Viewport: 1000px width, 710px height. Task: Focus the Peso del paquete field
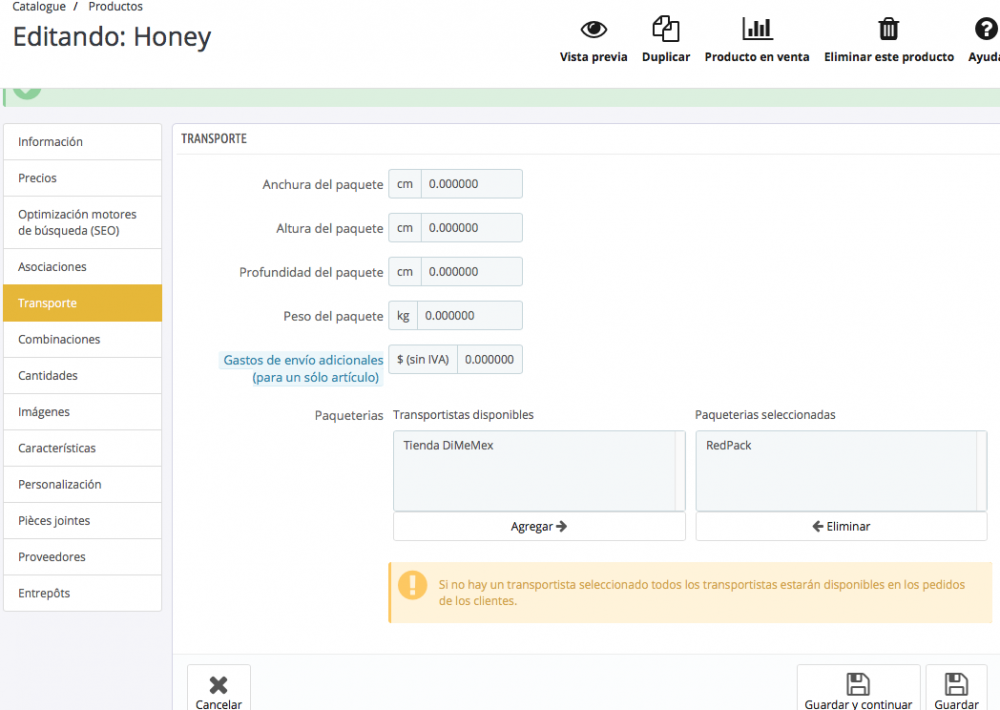tap(469, 316)
